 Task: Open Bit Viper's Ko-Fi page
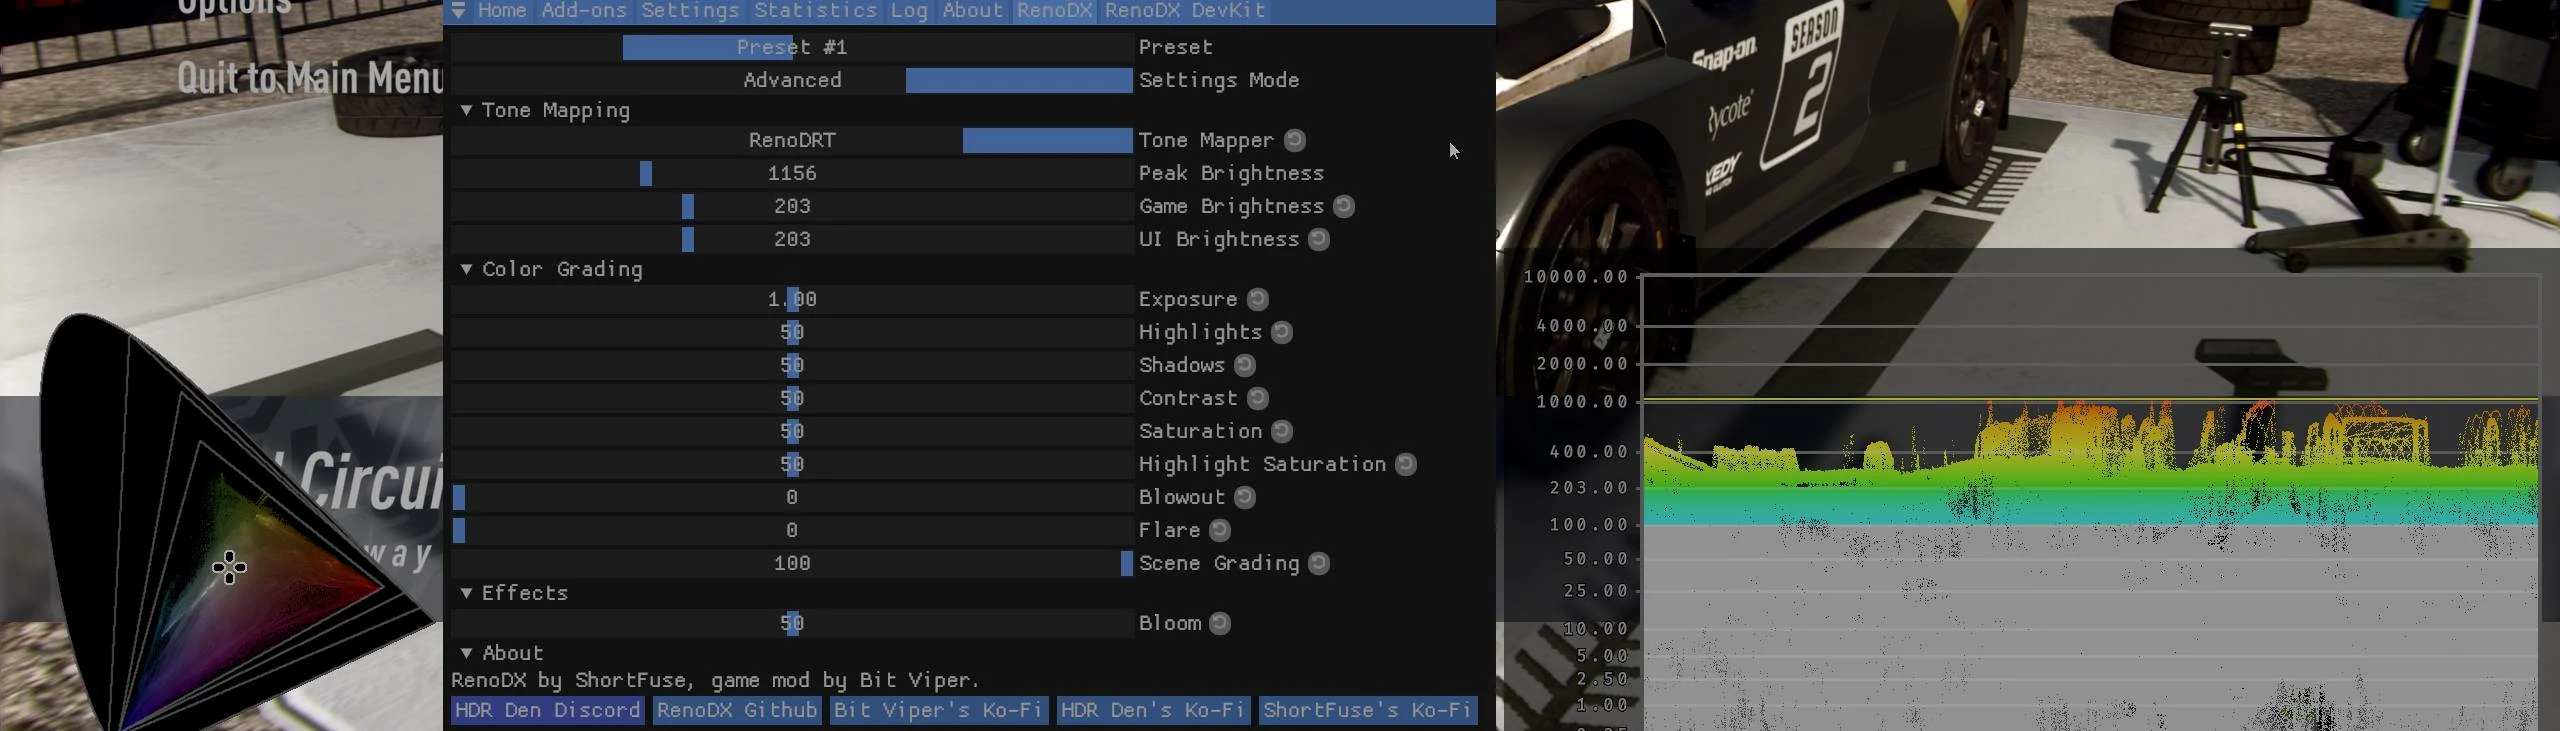(x=938, y=710)
